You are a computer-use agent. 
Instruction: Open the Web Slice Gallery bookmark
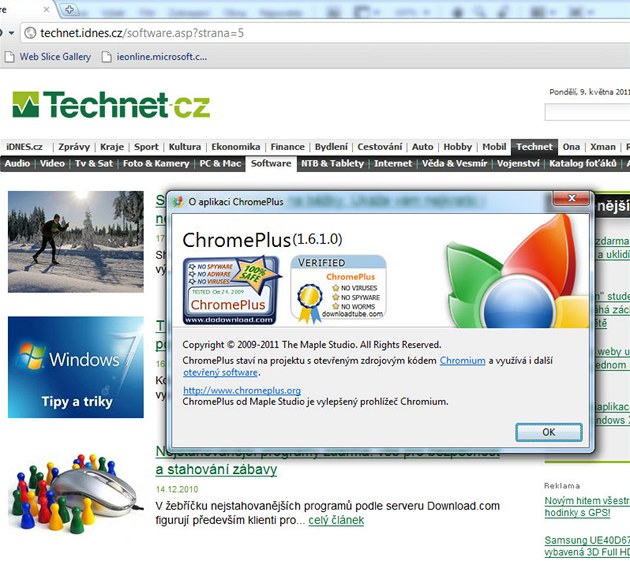(x=55, y=57)
